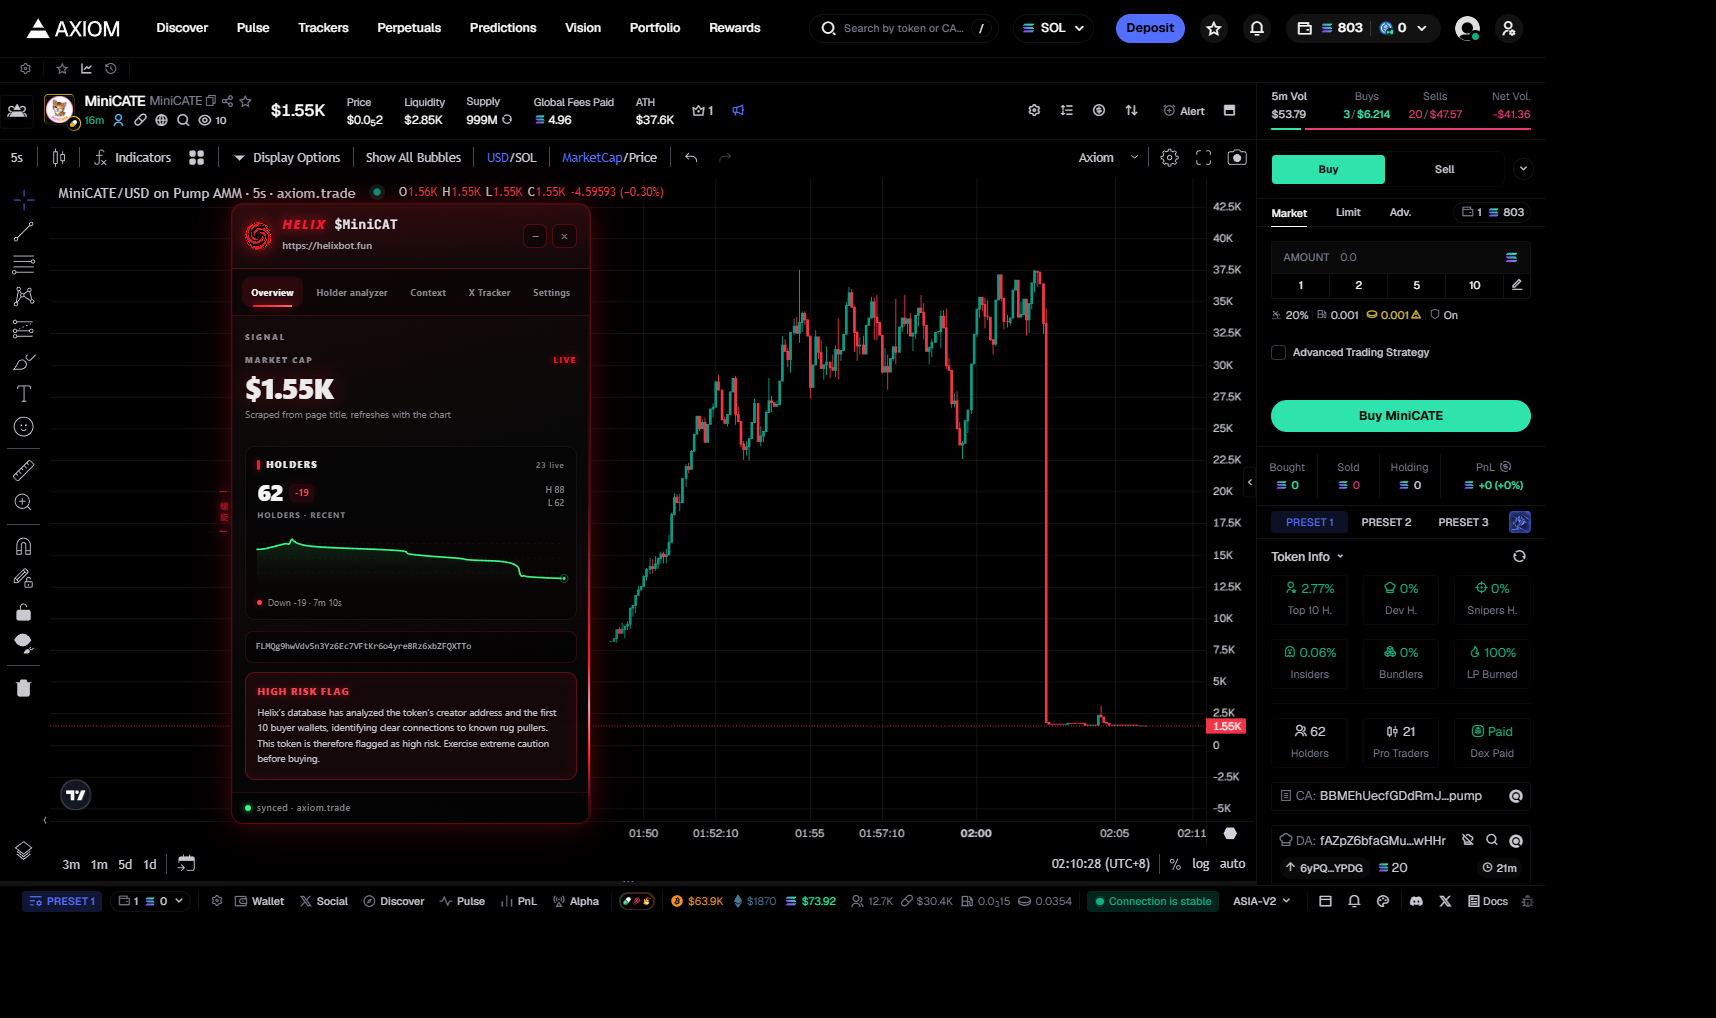Copy the CA contract address row
The image size is (1716, 1018).
point(1400,796)
